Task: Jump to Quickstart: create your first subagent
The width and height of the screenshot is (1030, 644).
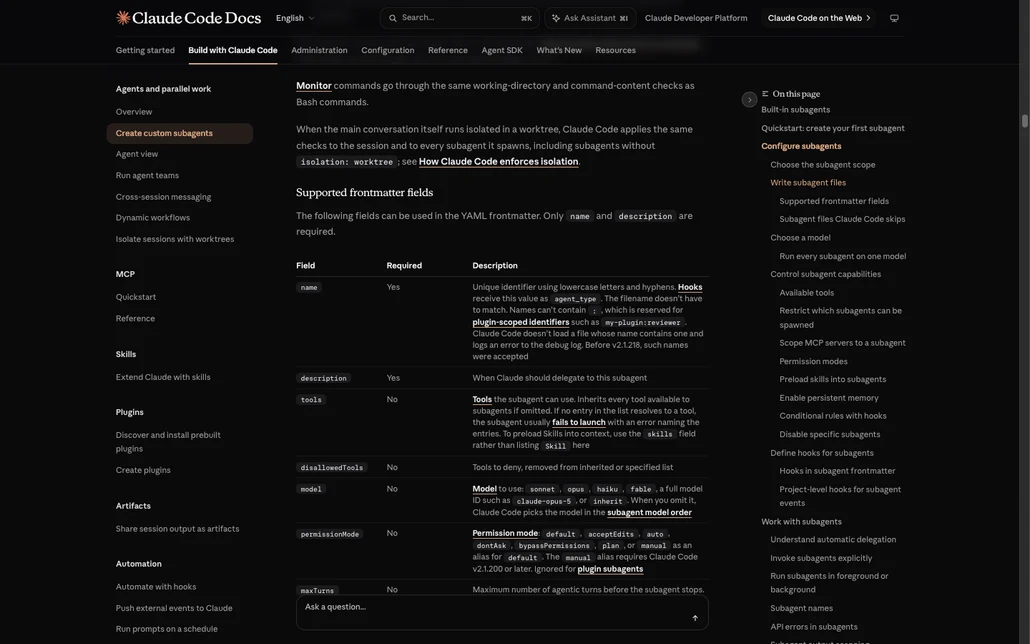Action: coord(833,128)
